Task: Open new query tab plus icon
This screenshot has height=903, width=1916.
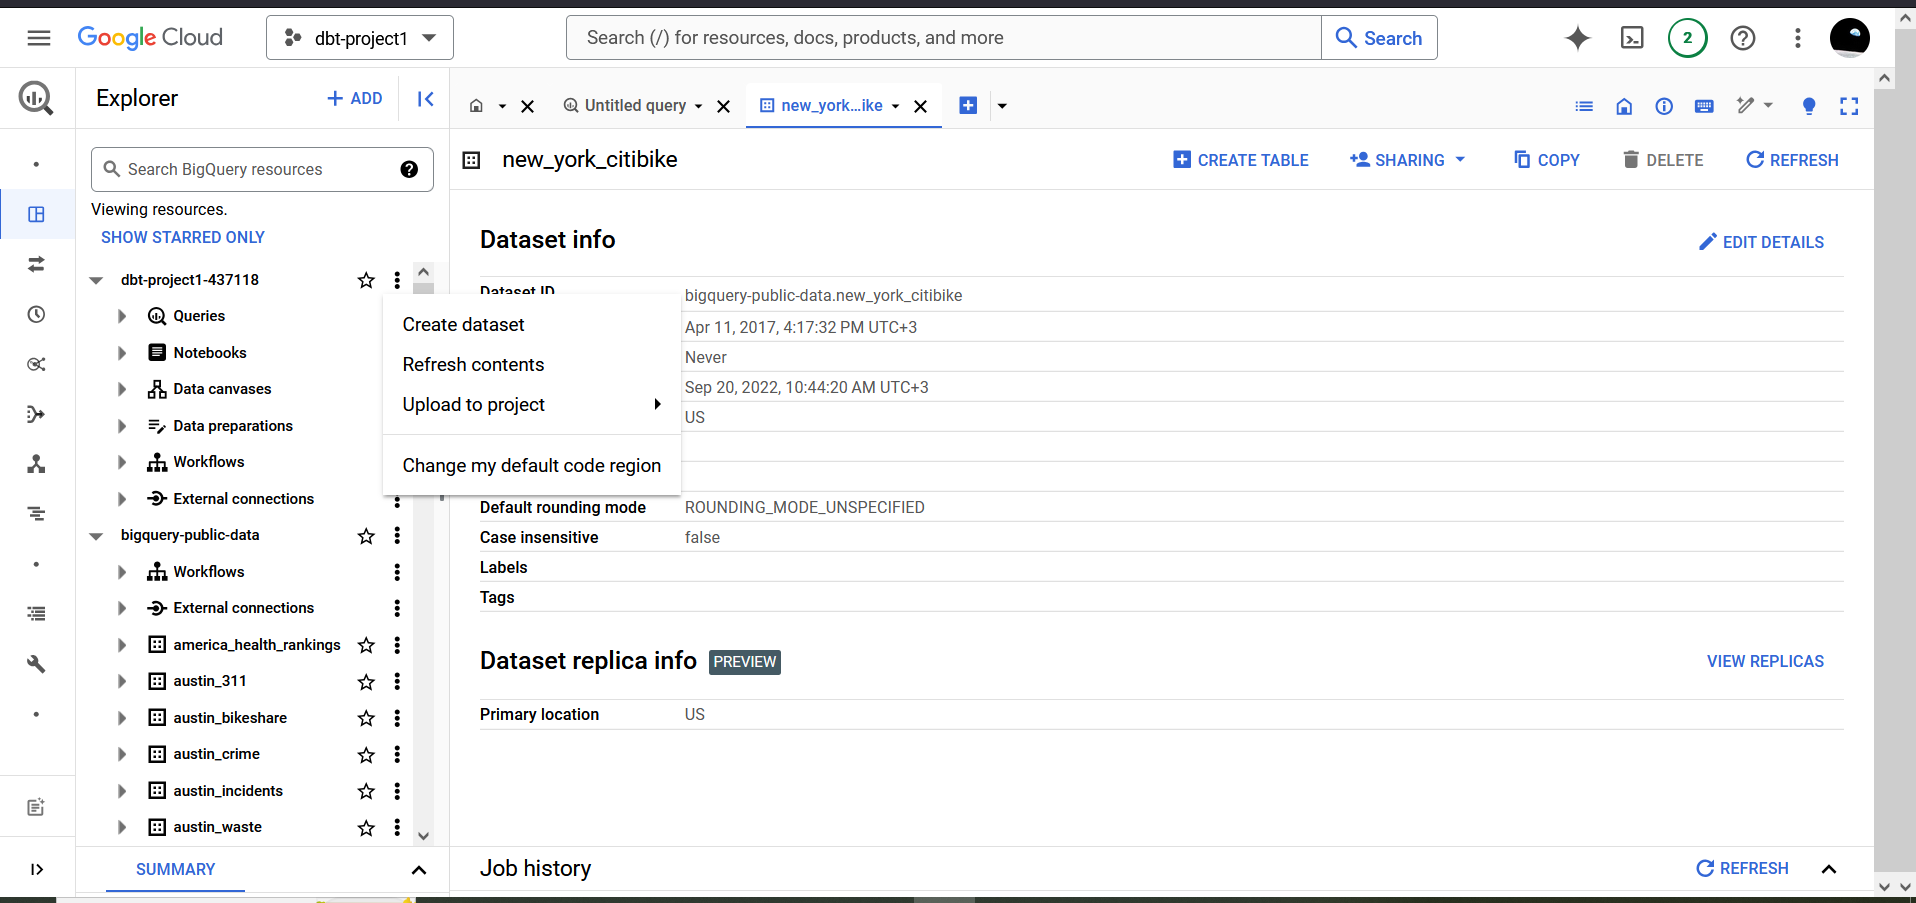Action: coord(968,105)
